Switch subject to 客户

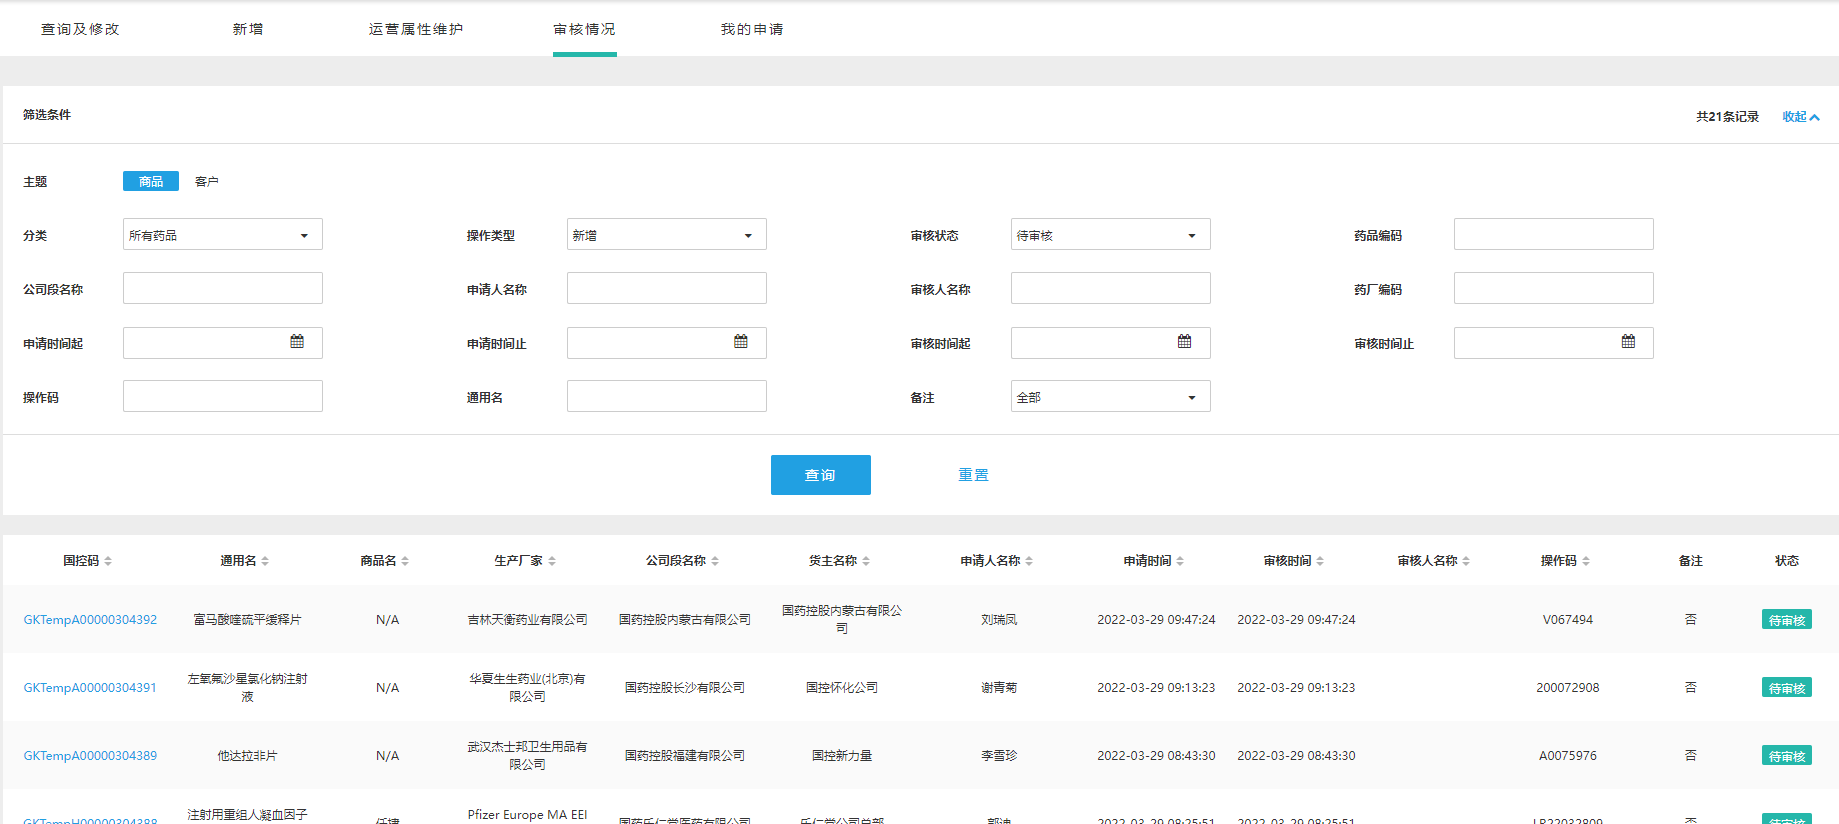pos(207,181)
